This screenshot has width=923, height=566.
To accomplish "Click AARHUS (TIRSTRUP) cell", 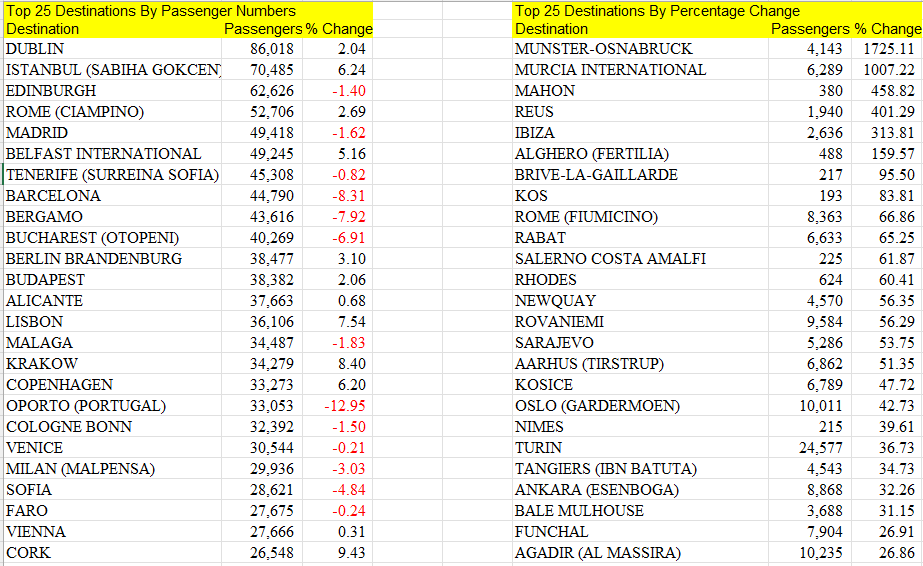I will point(640,364).
